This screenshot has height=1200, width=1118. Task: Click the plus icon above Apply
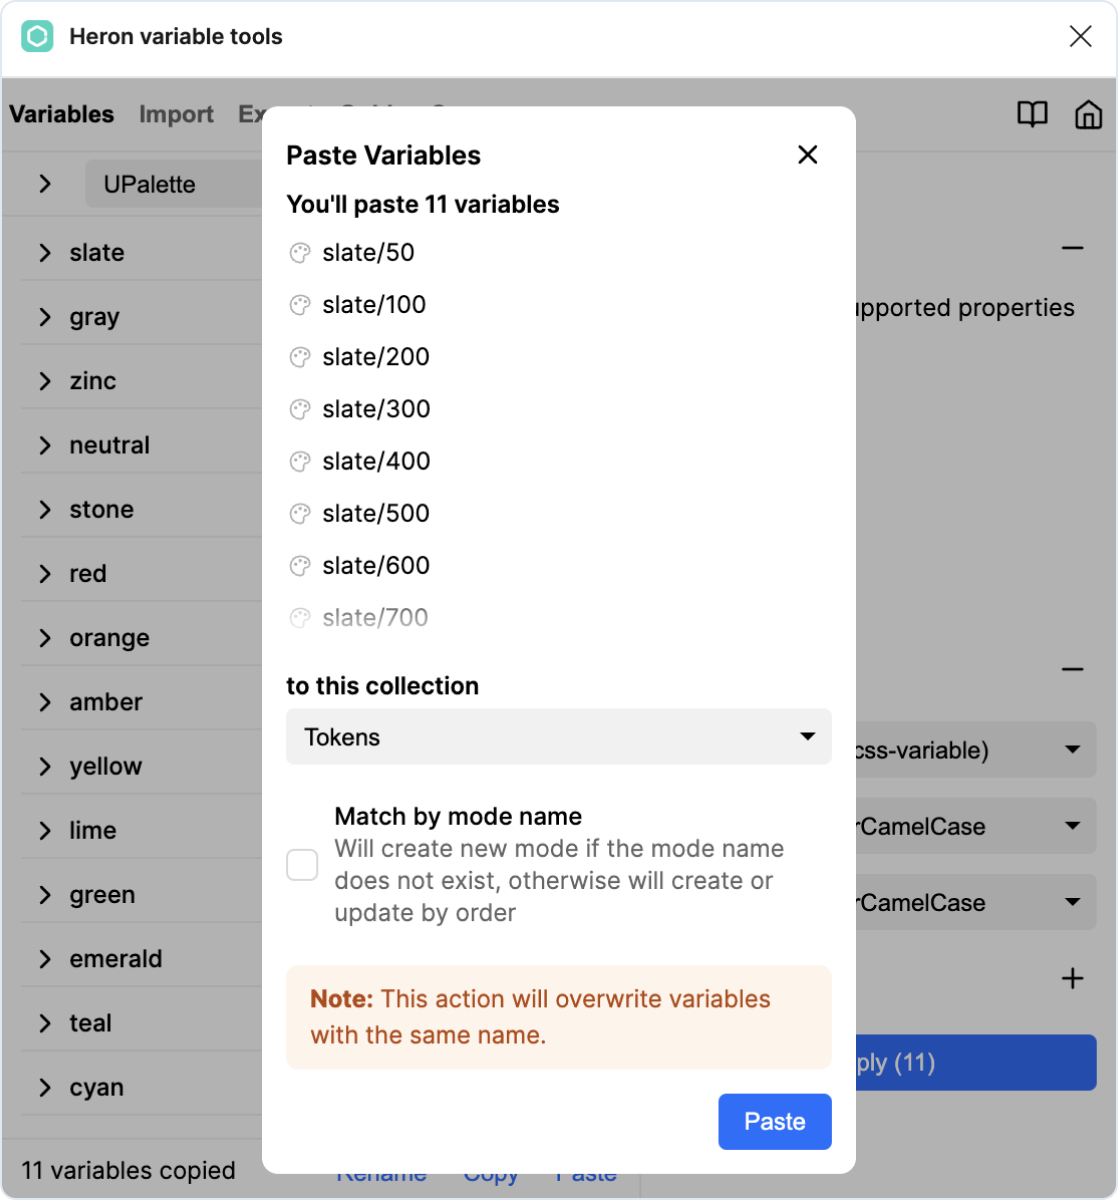(x=1072, y=978)
